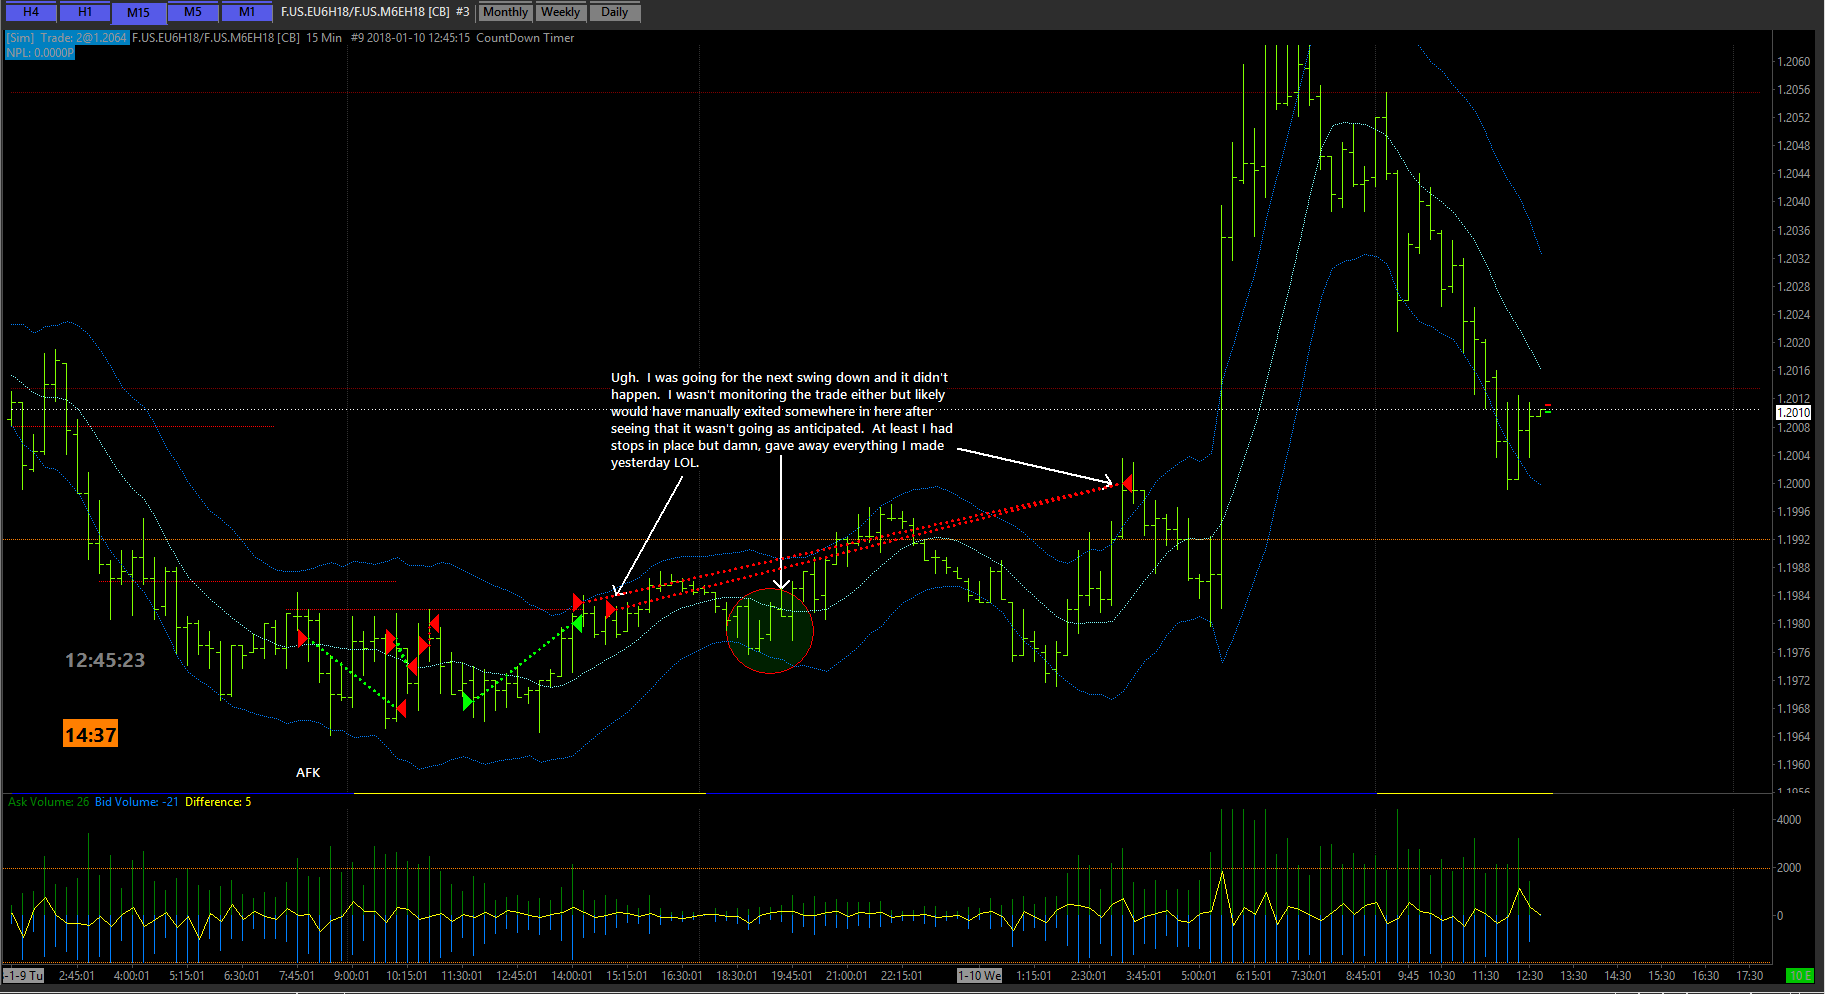Image resolution: width=1825 pixels, height=994 pixels.
Task: Click the 1.1960 price scale value
Action: coord(1793,765)
